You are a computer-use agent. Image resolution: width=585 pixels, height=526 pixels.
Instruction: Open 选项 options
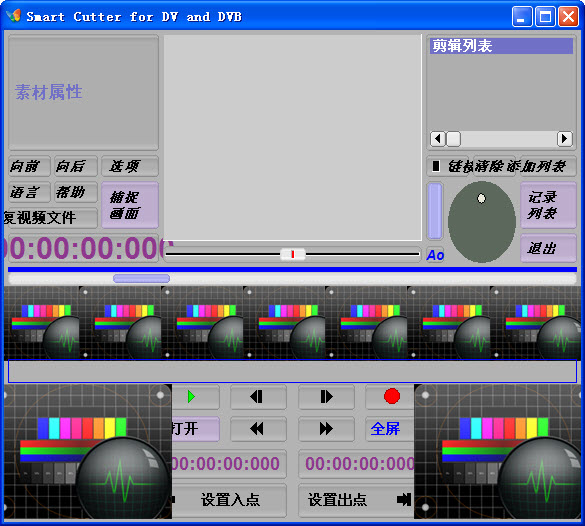coord(130,166)
